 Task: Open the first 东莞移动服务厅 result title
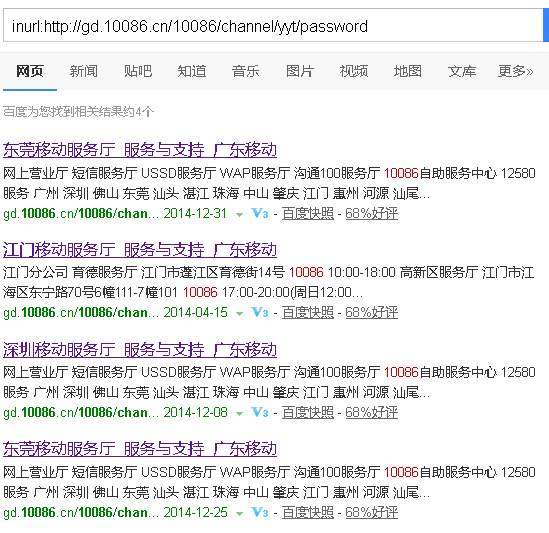140,150
